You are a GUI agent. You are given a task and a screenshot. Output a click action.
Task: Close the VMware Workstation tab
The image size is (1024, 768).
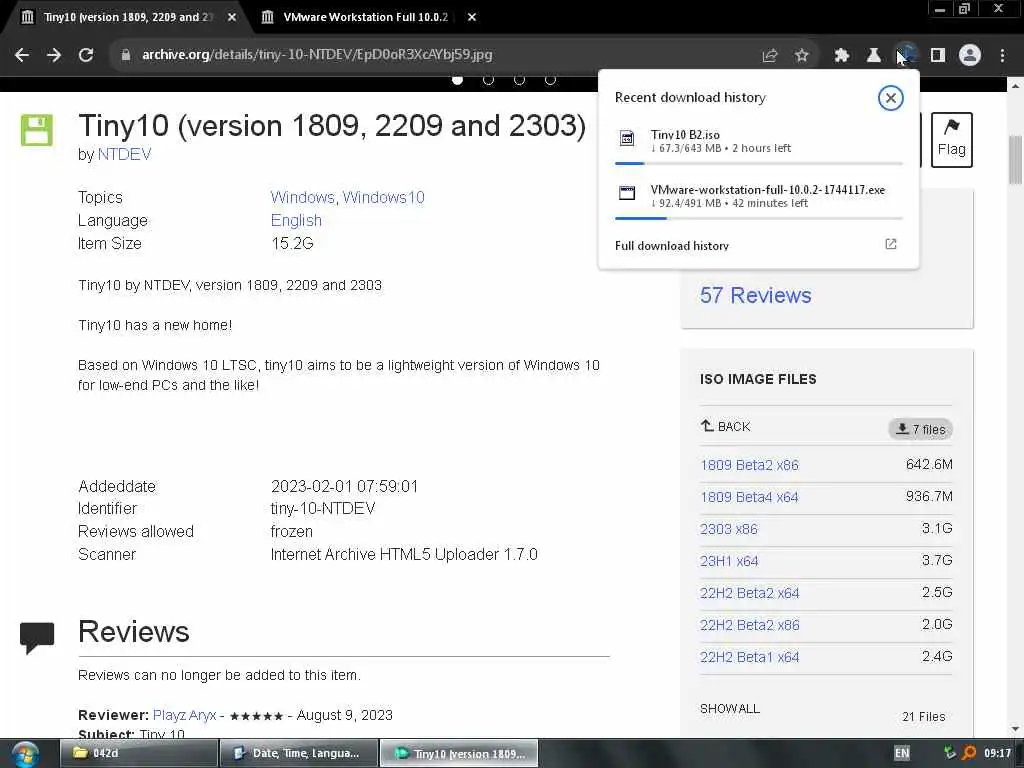point(472,18)
